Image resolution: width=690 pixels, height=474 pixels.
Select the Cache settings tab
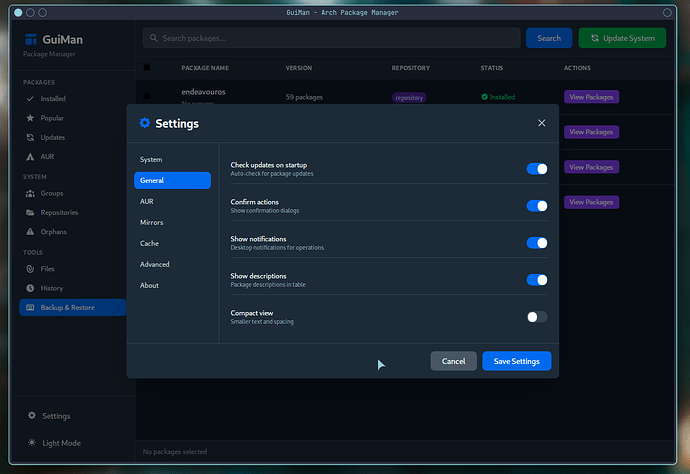point(149,244)
